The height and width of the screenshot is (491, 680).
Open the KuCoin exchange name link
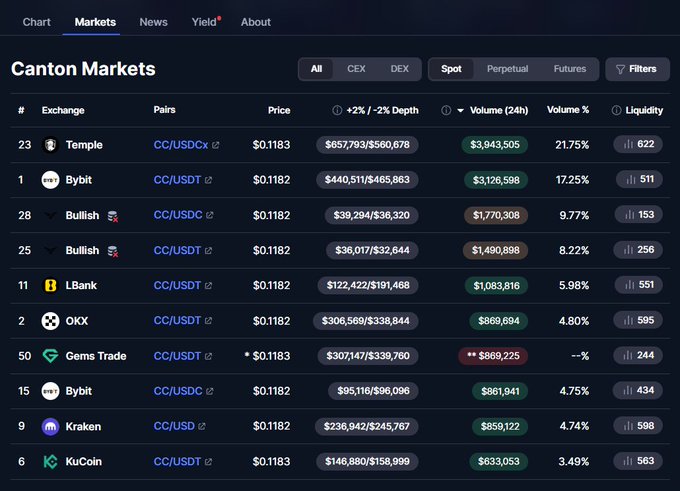tap(83, 462)
